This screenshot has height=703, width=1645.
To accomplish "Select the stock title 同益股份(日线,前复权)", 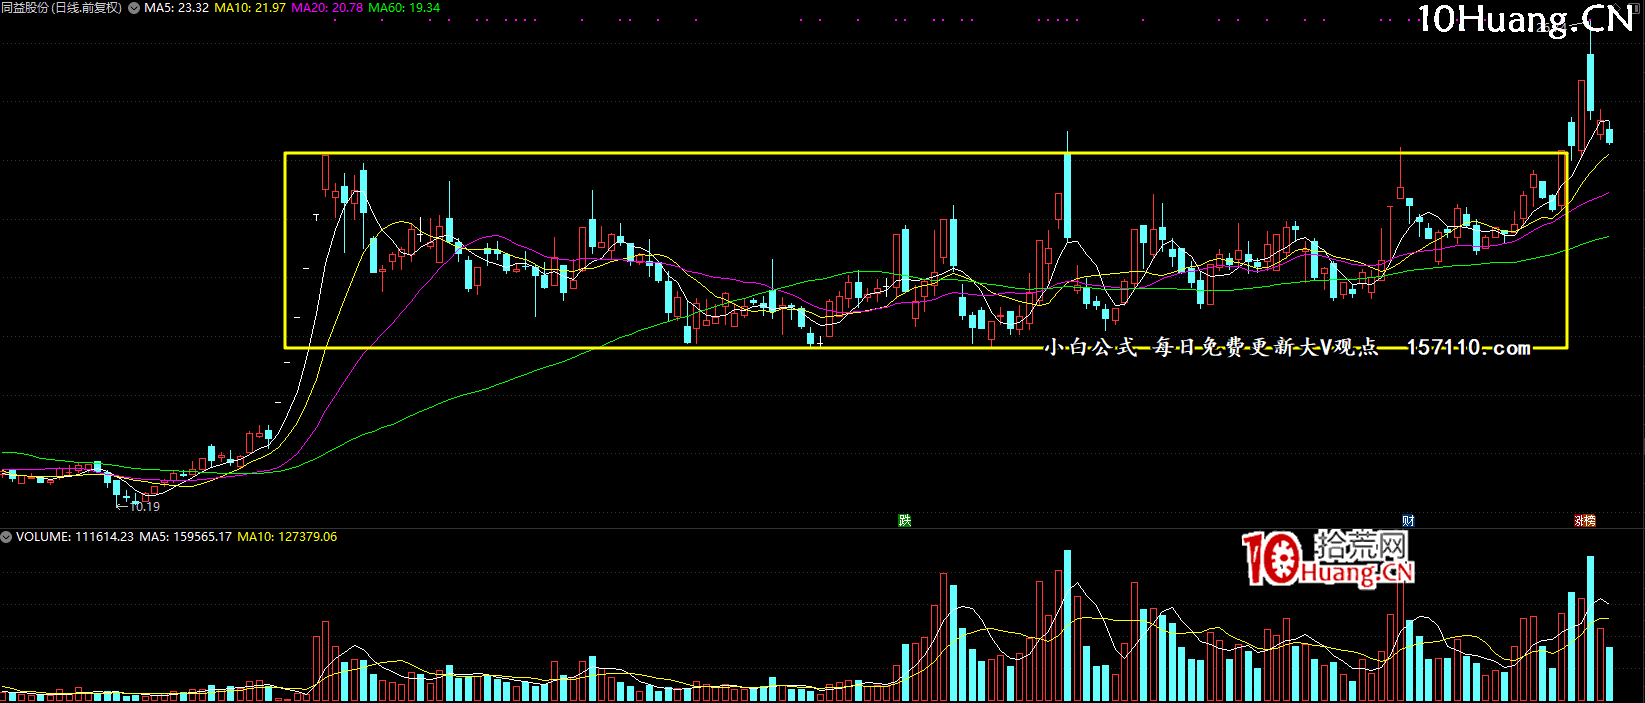I will 62,8.
